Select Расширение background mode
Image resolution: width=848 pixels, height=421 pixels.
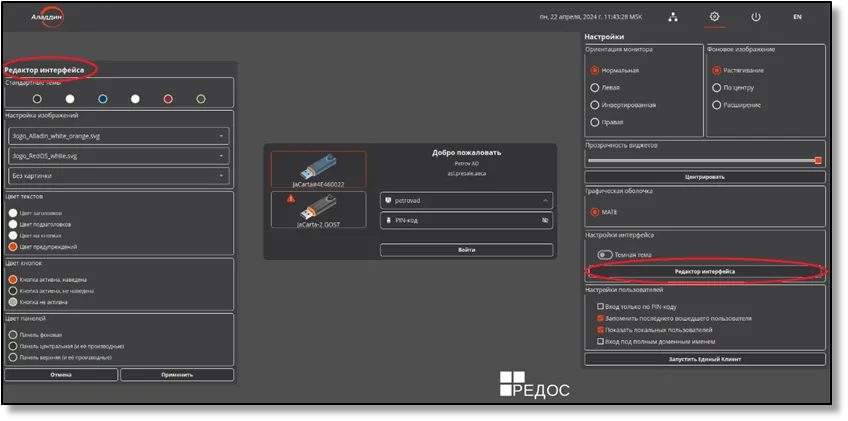click(717, 105)
